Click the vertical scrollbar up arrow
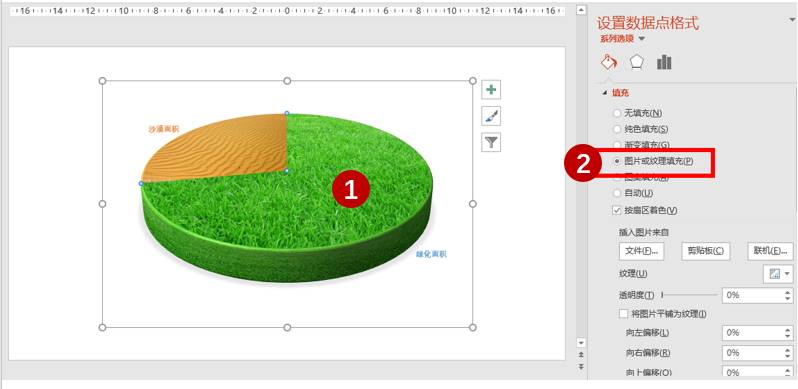This screenshot has width=798, height=389. (582, 9)
